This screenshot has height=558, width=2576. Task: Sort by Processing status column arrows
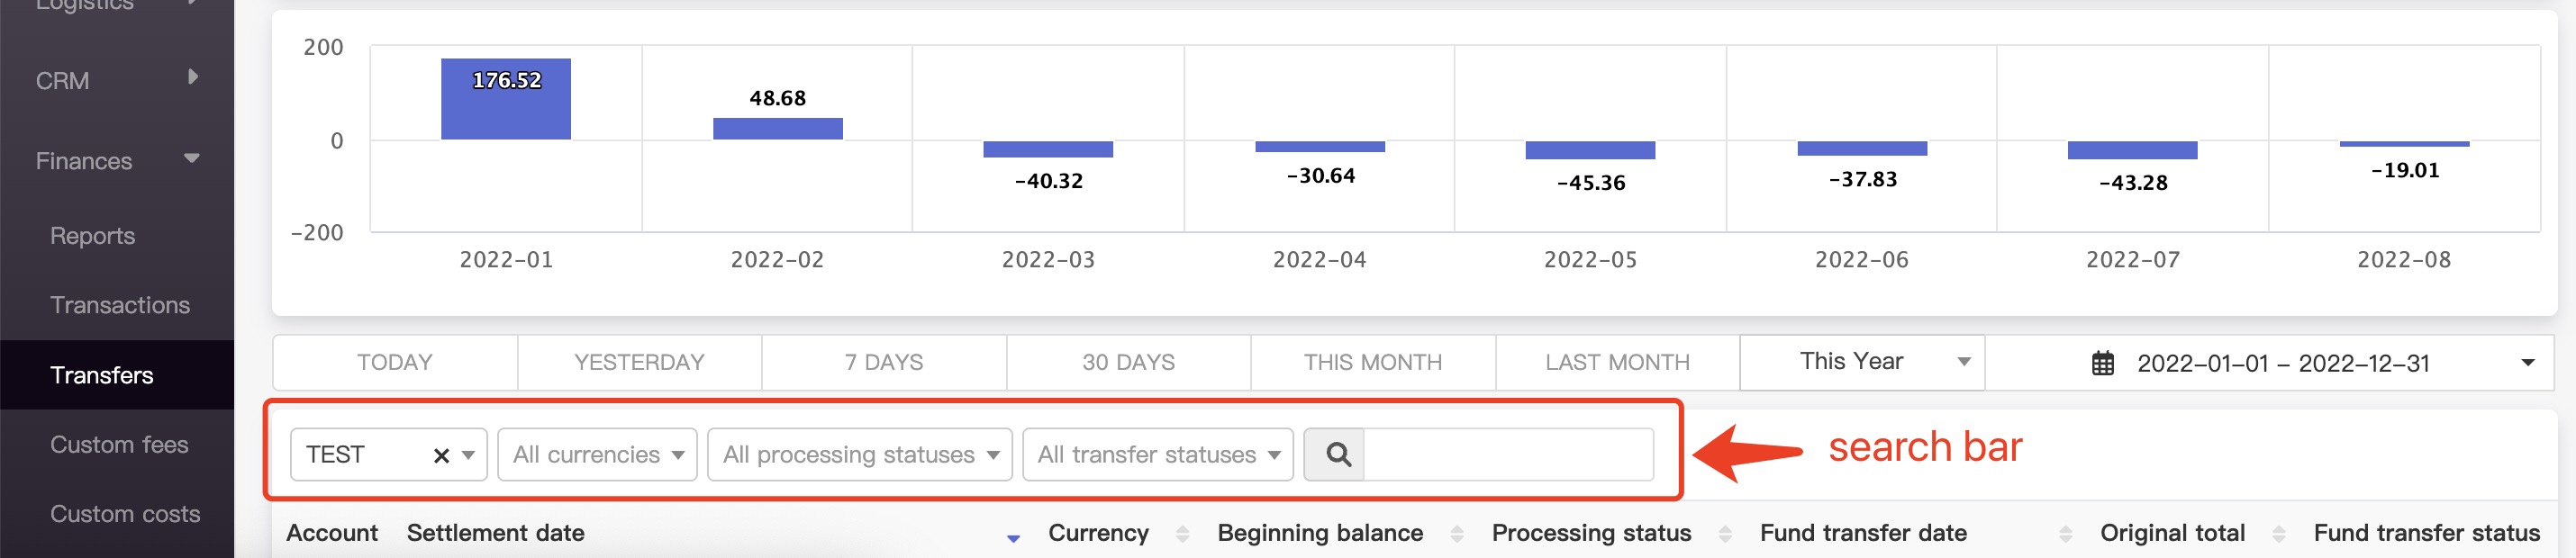click(x=1724, y=534)
